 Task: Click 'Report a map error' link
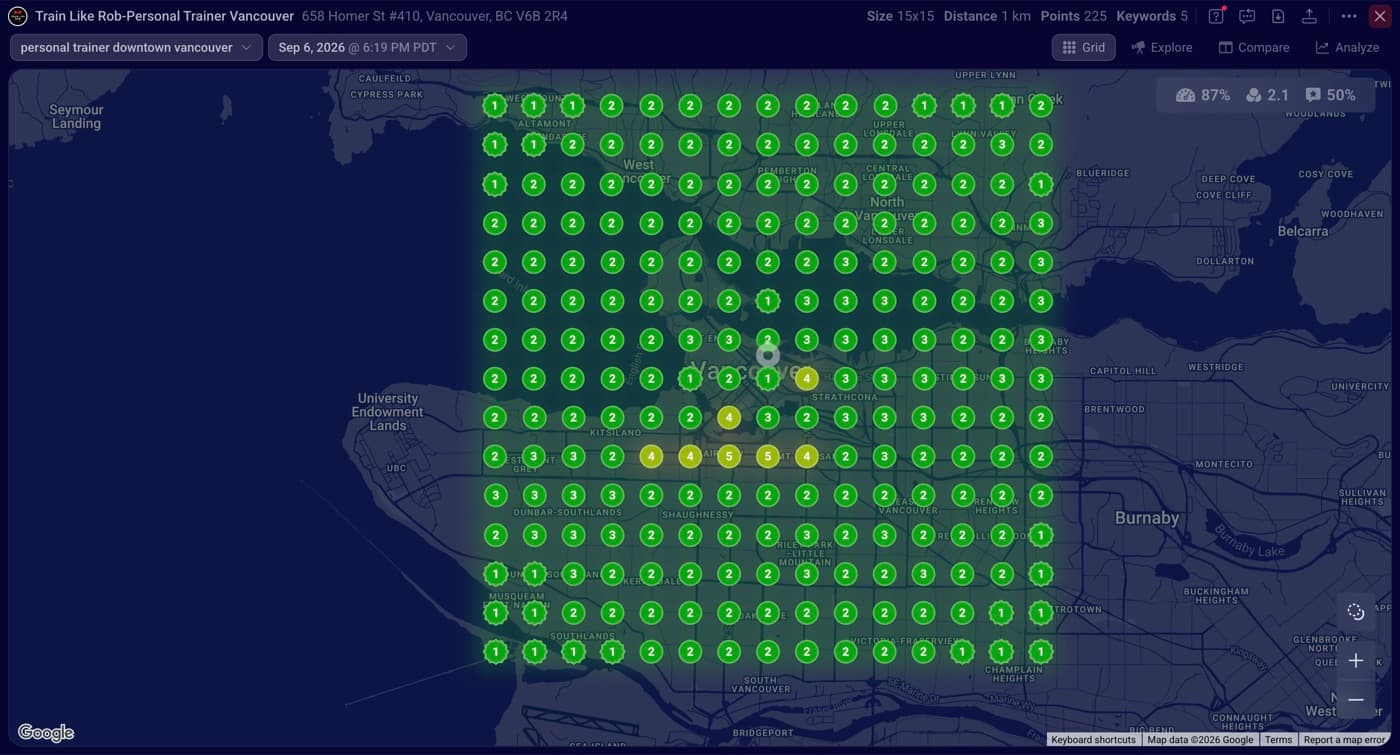pyautogui.click(x=1345, y=740)
